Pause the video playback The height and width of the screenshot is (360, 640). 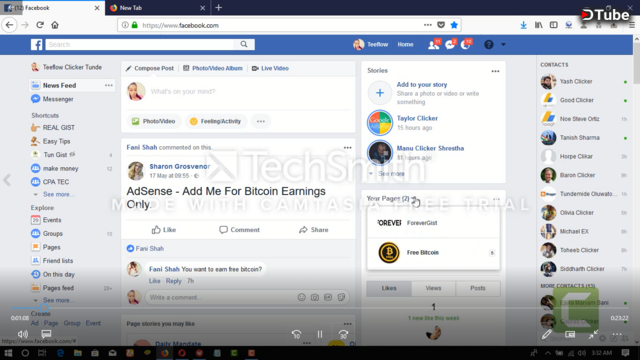coord(320,334)
